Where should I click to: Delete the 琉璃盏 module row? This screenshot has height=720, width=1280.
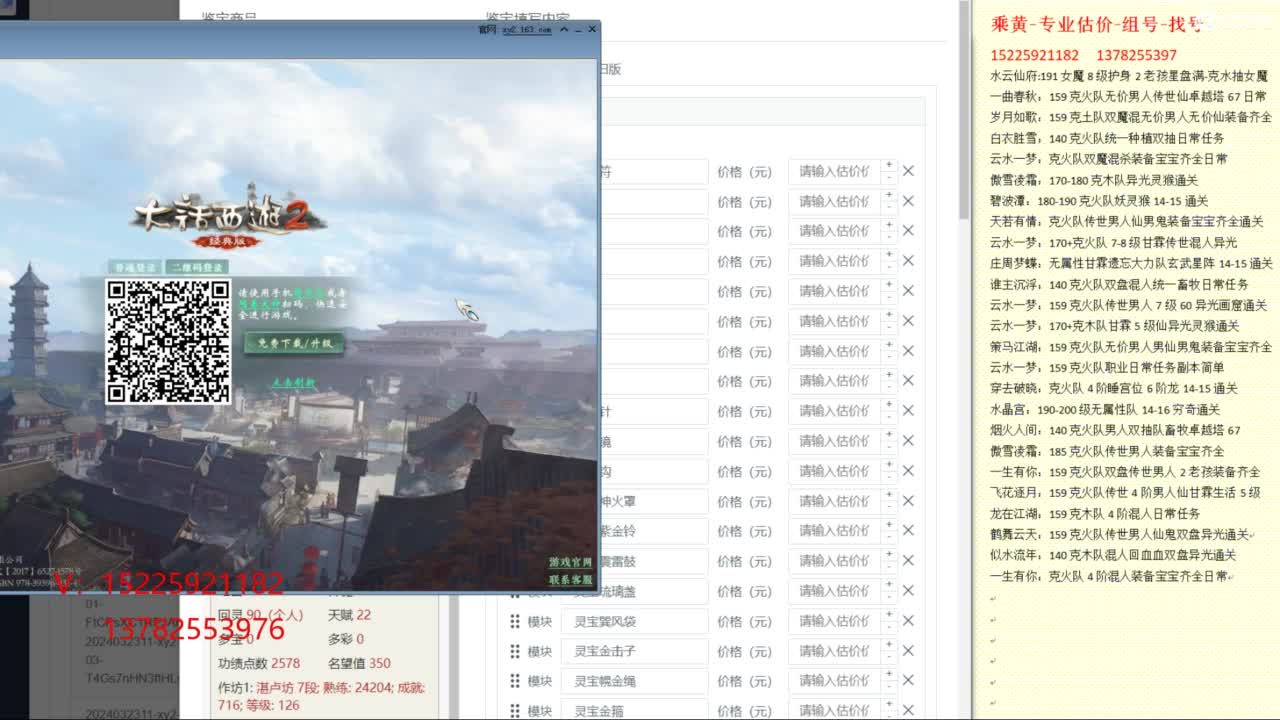click(x=908, y=591)
